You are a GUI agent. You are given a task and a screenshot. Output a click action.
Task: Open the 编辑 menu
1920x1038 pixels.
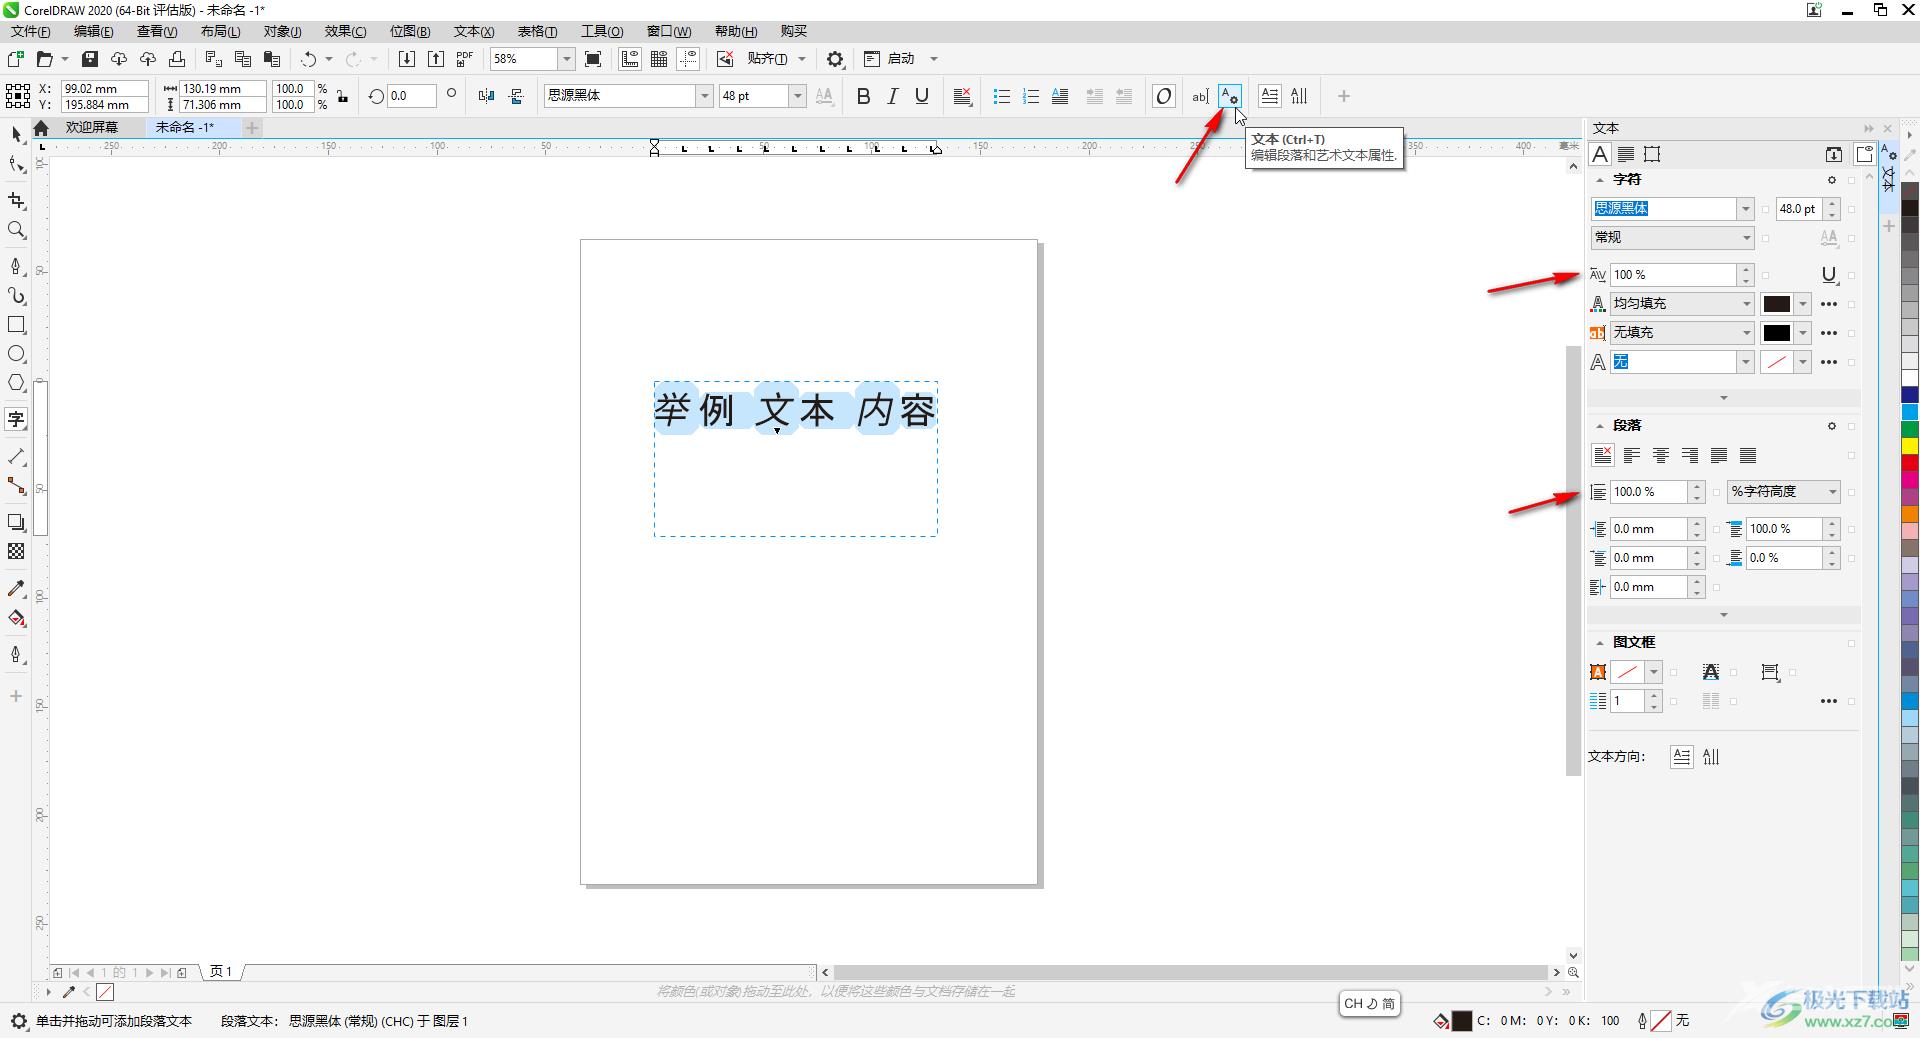click(x=93, y=31)
